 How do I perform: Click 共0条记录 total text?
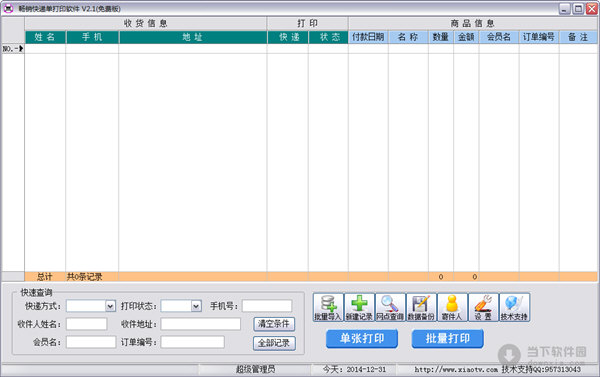point(85,277)
